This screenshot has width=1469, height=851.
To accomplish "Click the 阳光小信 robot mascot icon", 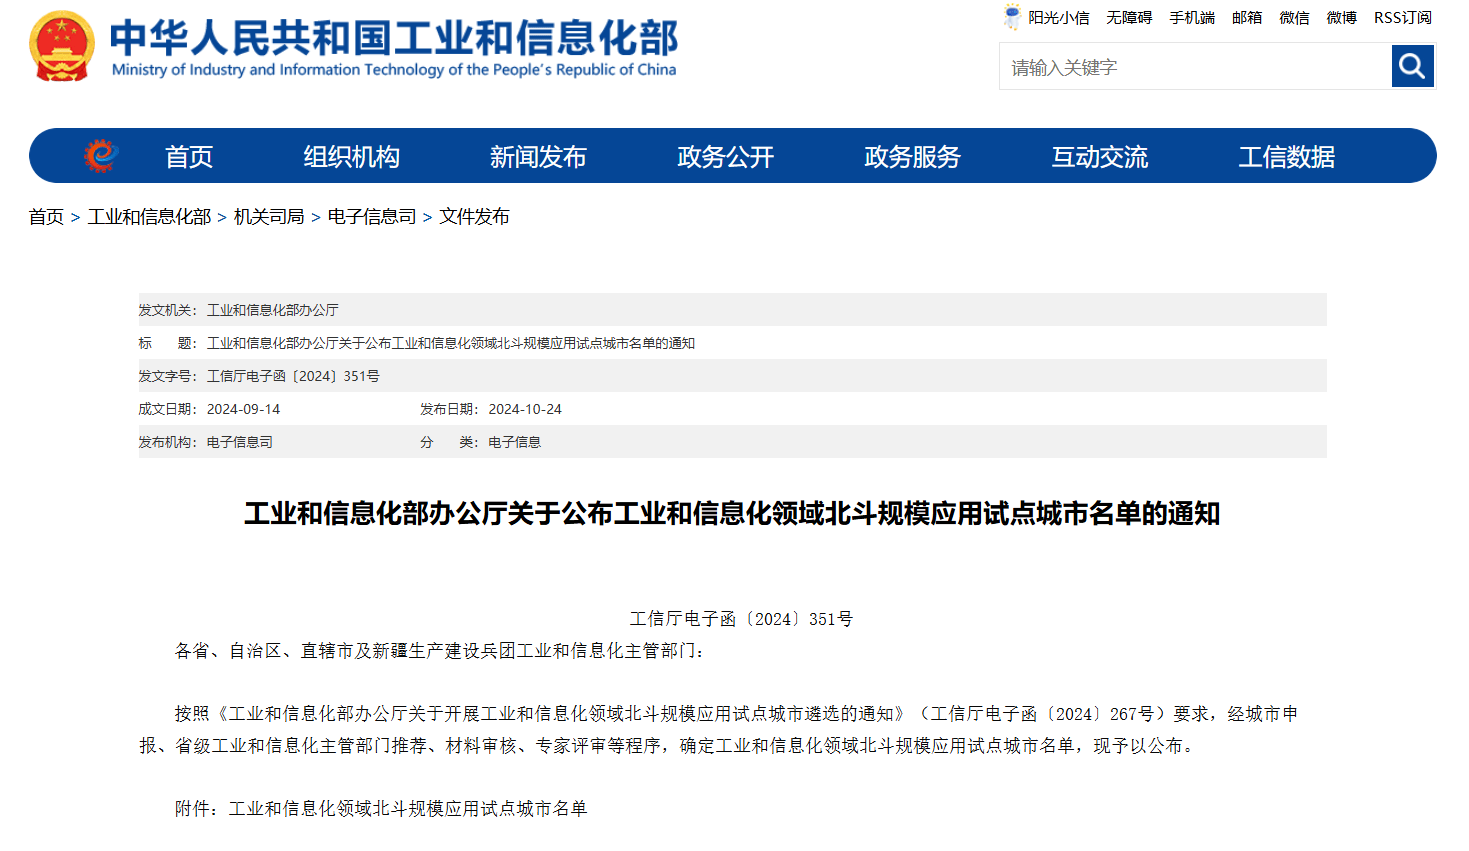I will (1012, 17).
